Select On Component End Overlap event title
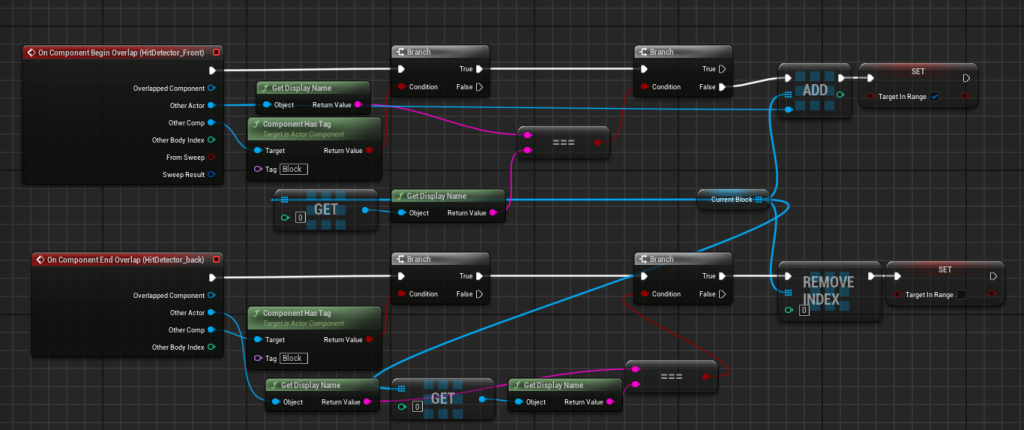The height and width of the screenshot is (430, 1024). (x=118, y=260)
